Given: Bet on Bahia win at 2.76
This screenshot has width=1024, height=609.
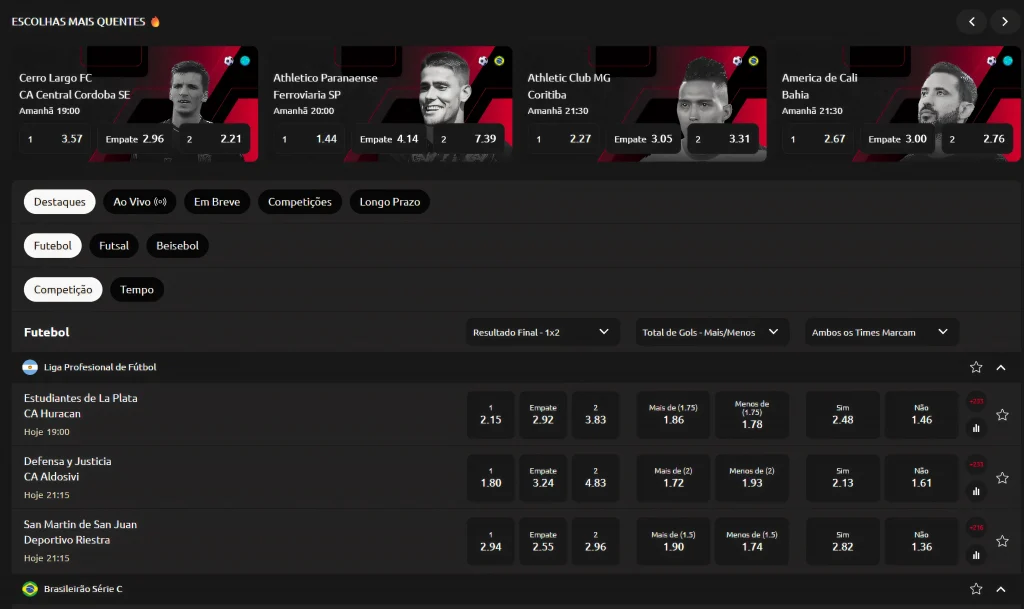Looking at the screenshot, I should 978,139.
